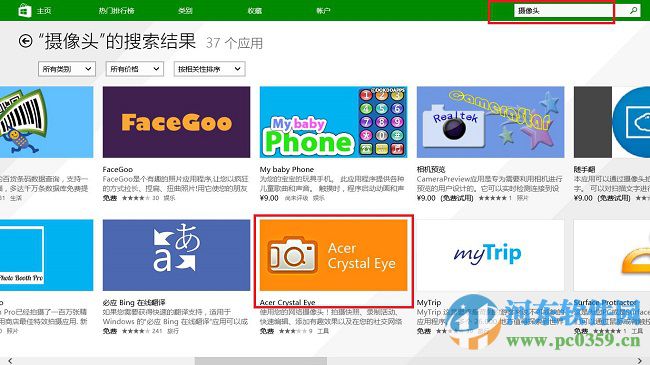
Task: Click the Acer Crystal Eye title text
Action: 288,302
